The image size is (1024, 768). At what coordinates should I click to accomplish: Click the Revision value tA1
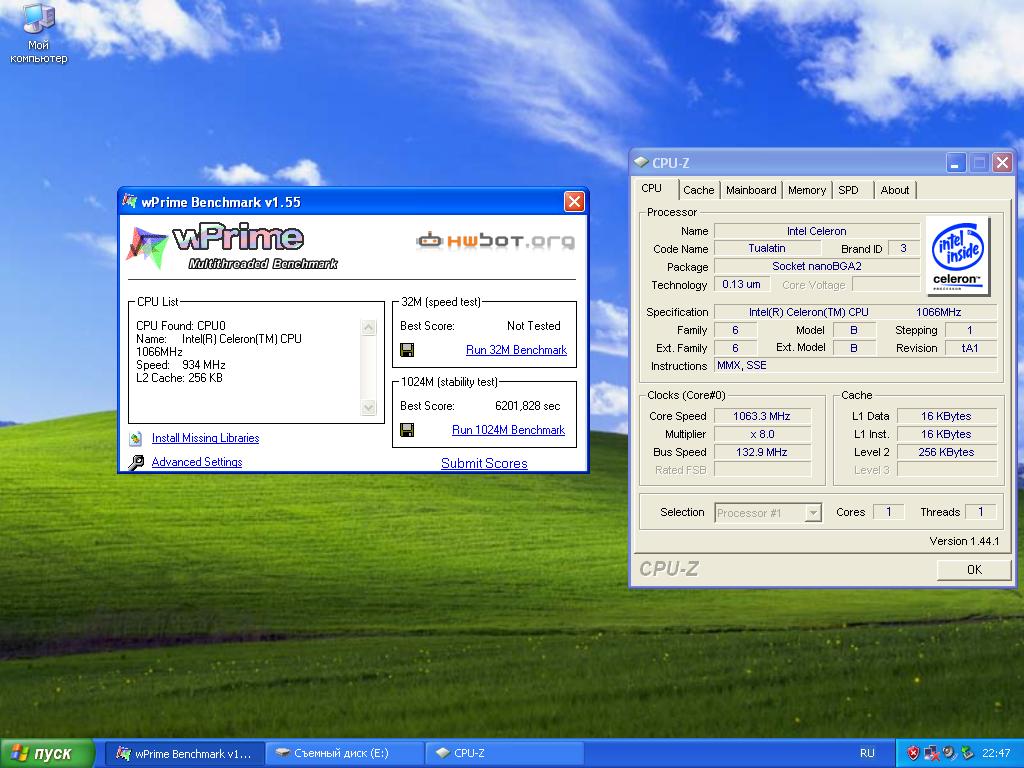[x=970, y=348]
